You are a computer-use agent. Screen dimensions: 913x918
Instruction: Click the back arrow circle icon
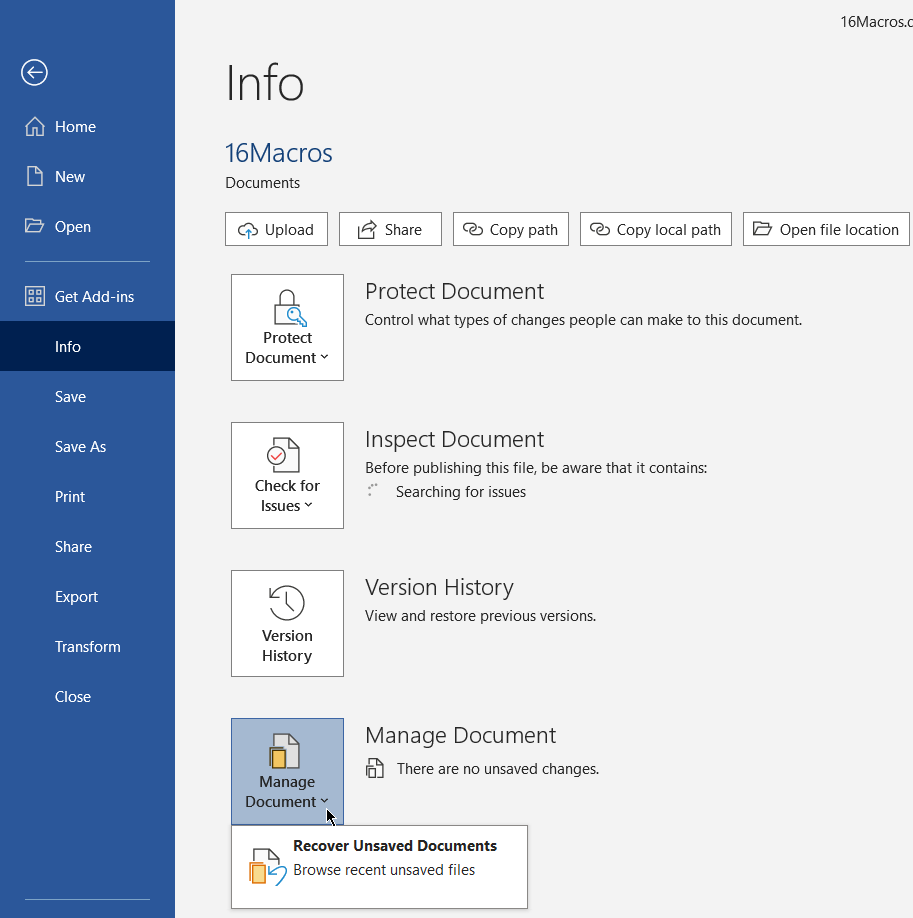tap(34, 73)
